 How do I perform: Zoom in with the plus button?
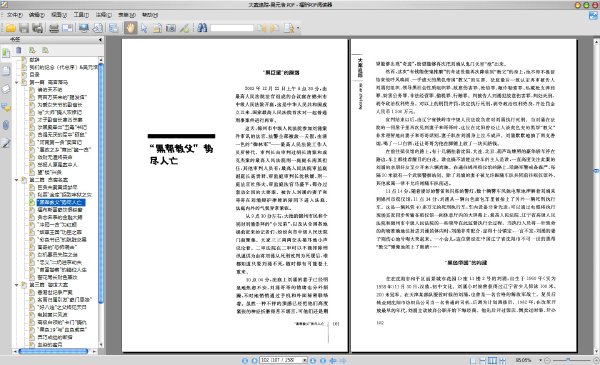596,360
